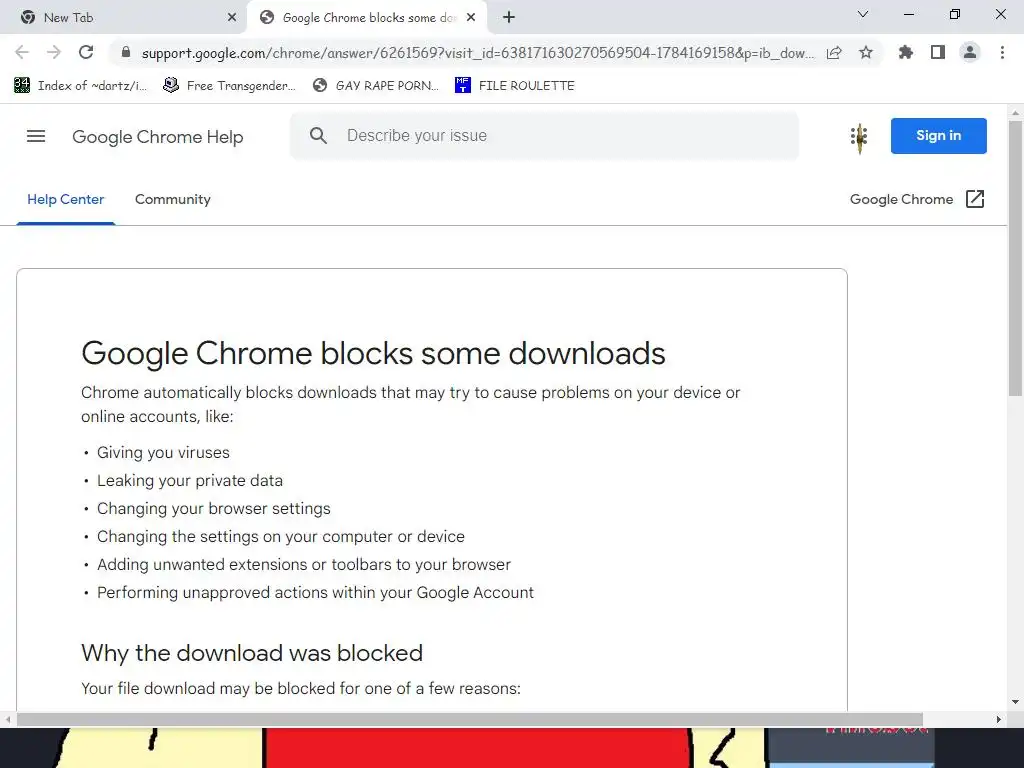The height and width of the screenshot is (768, 1024).
Task: Click the settings on your computer bullet
Action: (x=281, y=537)
